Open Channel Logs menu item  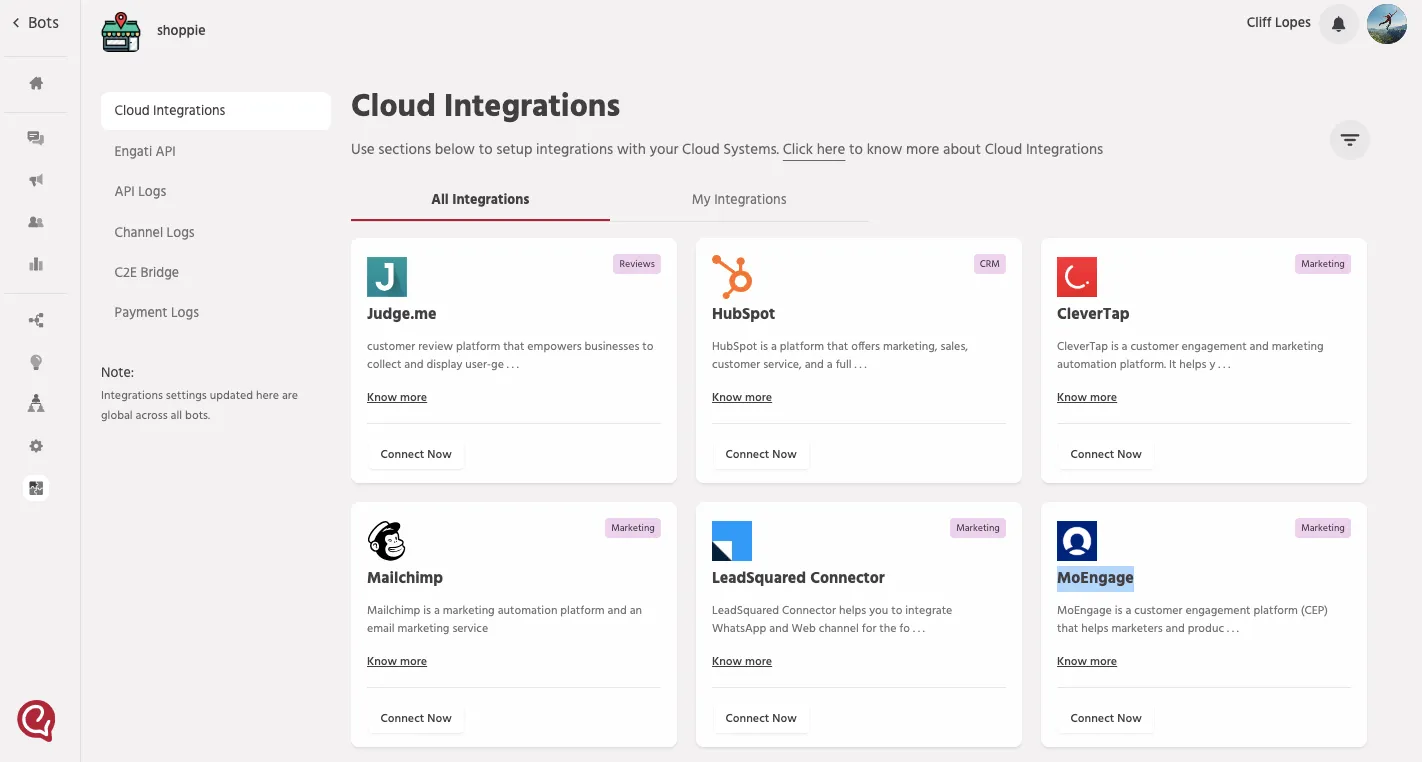[x=154, y=232]
